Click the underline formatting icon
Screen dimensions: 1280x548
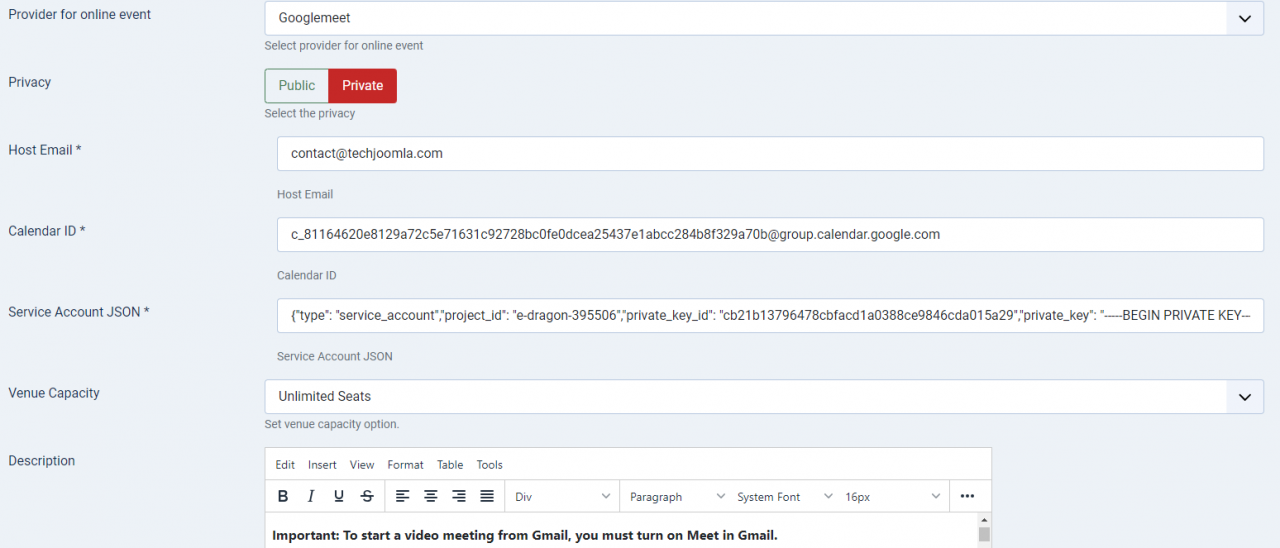click(339, 496)
